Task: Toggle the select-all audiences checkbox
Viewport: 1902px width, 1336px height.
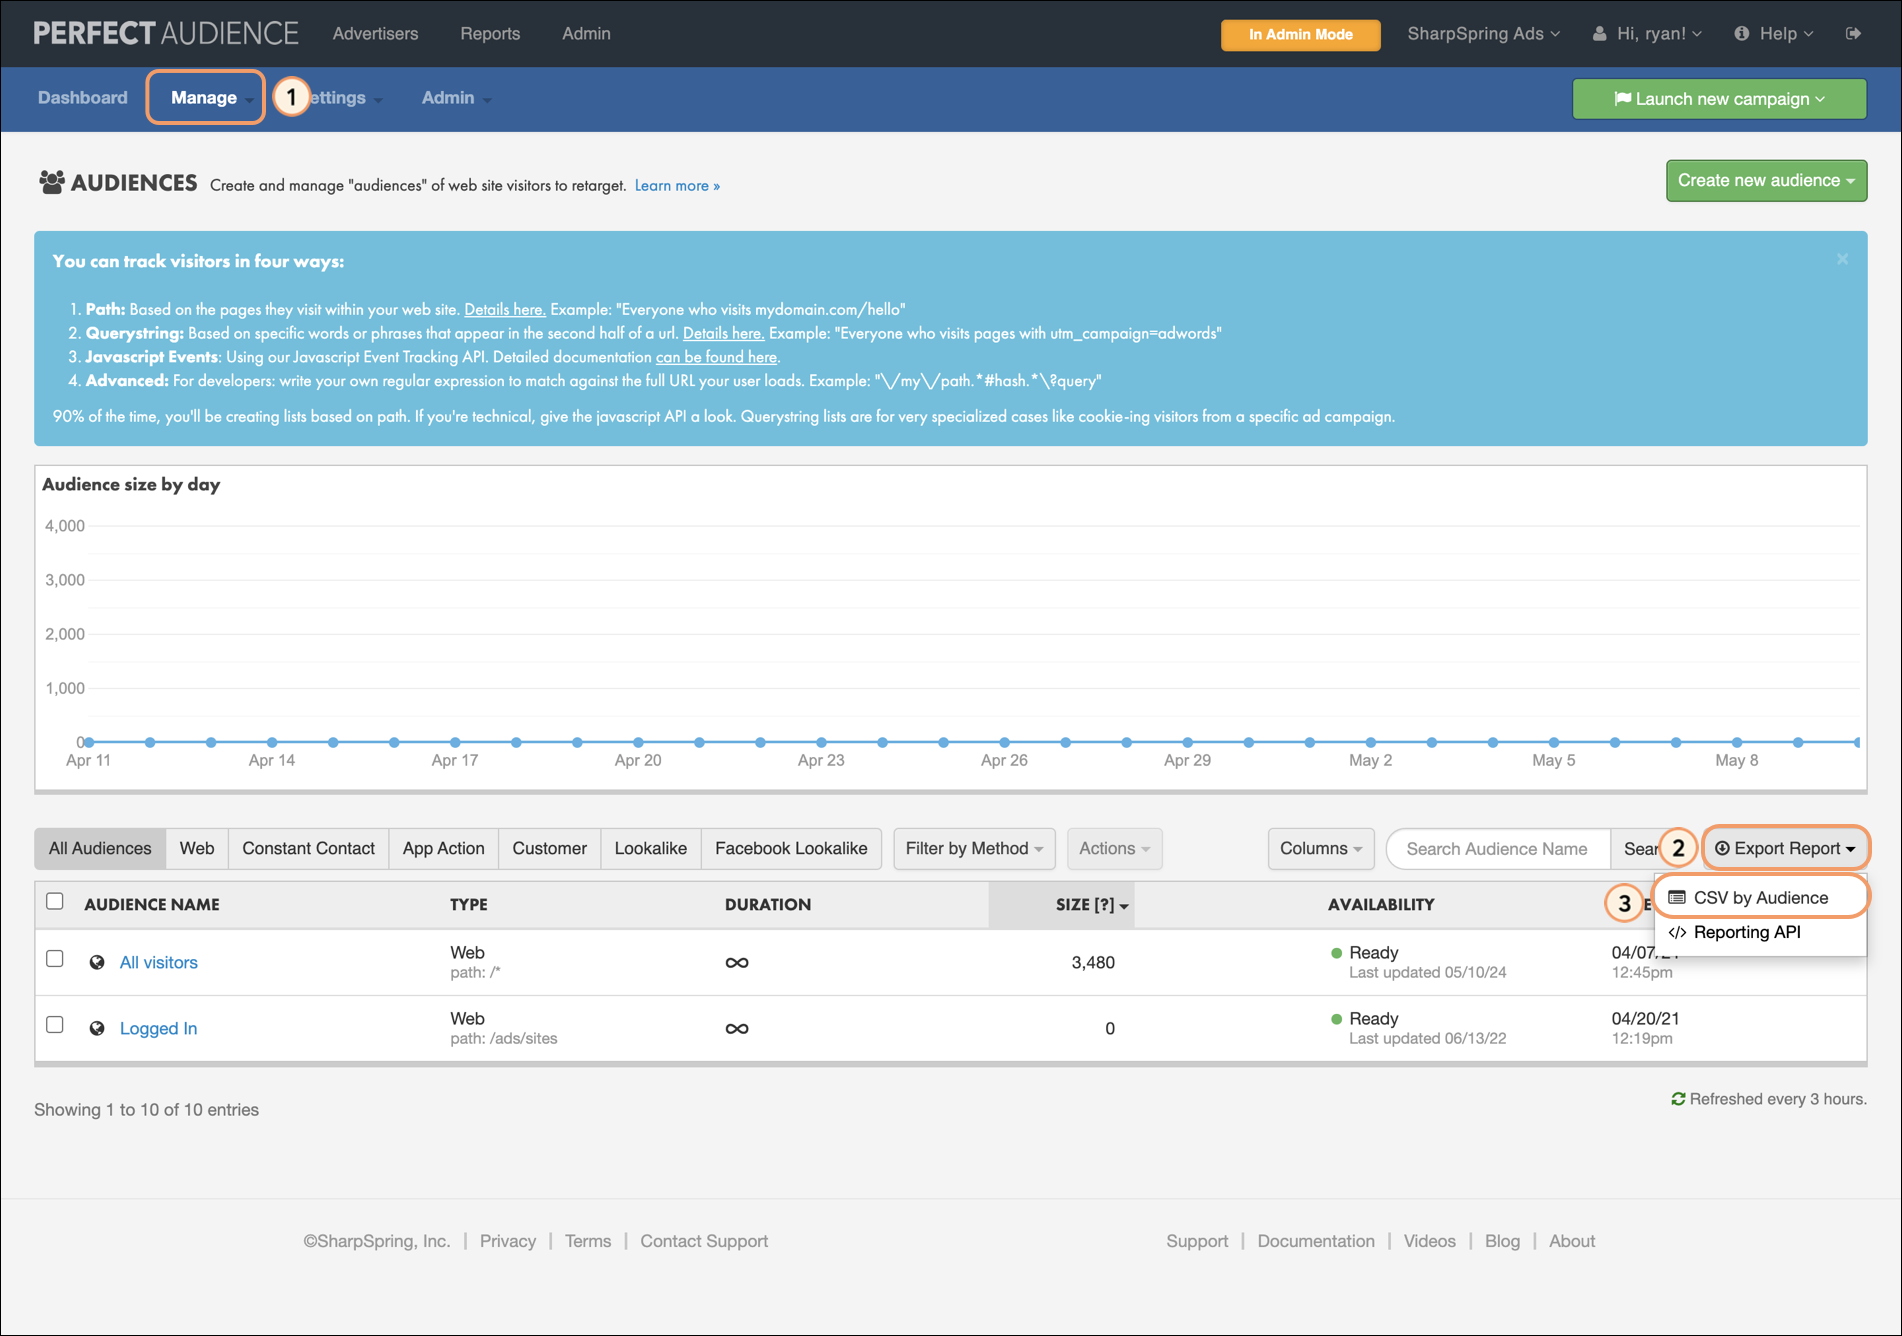Action: [x=55, y=901]
